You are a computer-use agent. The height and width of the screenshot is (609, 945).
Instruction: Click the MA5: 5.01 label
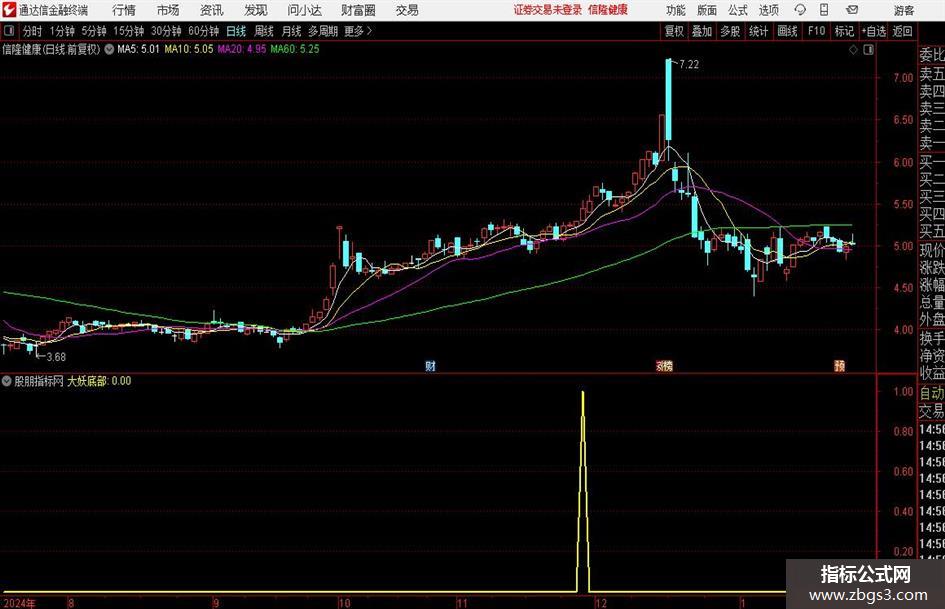(x=138, y=49)
